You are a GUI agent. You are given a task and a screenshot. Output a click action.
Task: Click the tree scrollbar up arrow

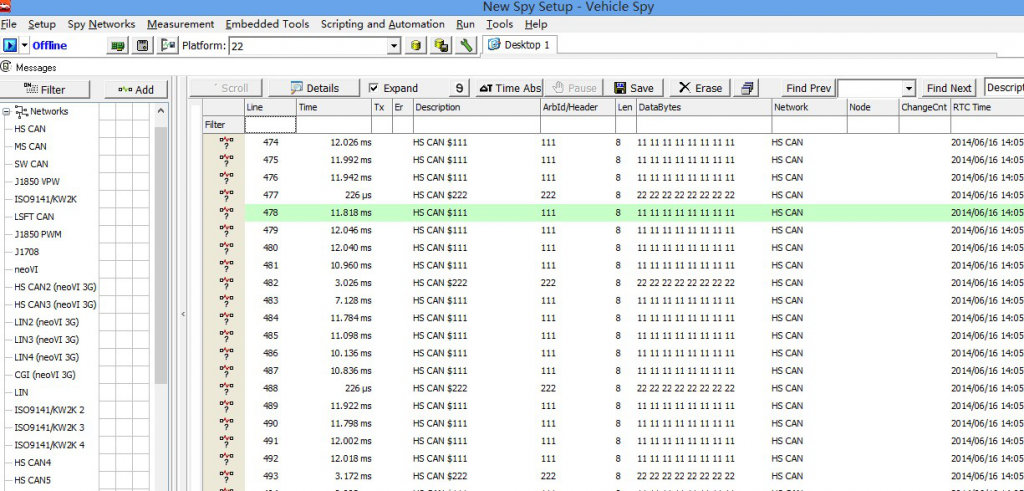[161, 112]
